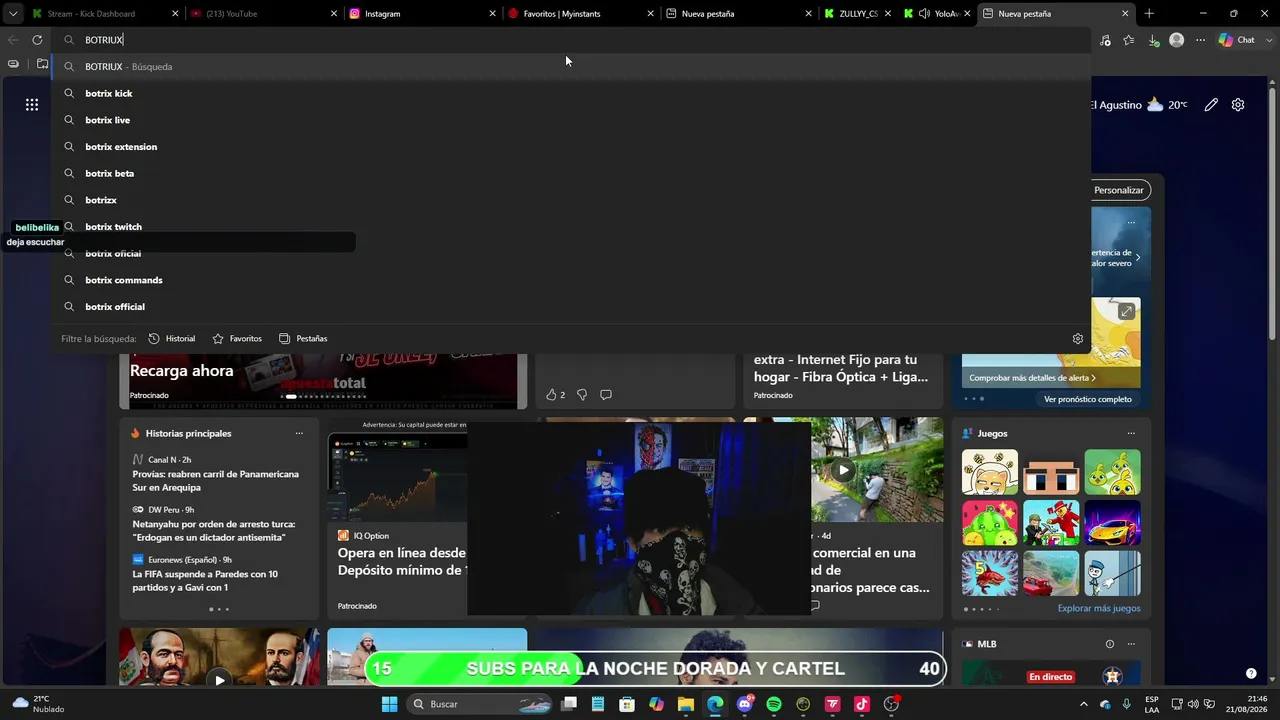Image resolution: width=1280 pixels, height=720 pixels.
Task: Open the tab actions dropdown arrow
Action: pos(13,14)
